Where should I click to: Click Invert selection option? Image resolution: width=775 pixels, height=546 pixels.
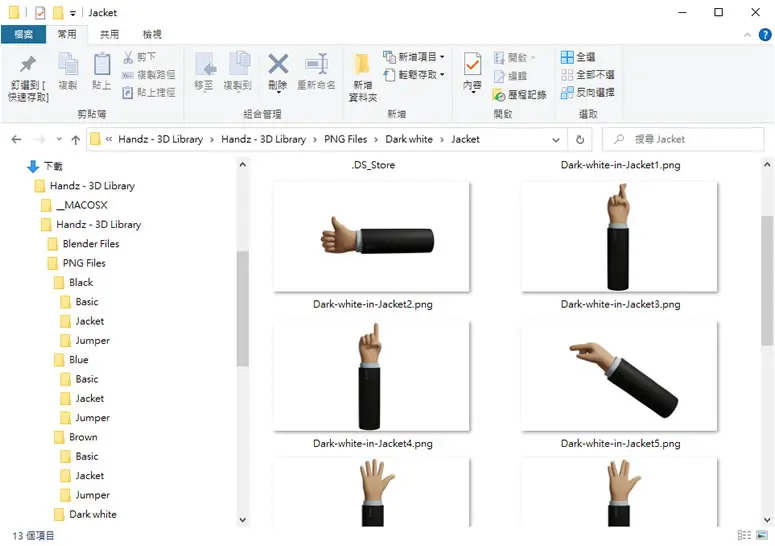point(588,92)
